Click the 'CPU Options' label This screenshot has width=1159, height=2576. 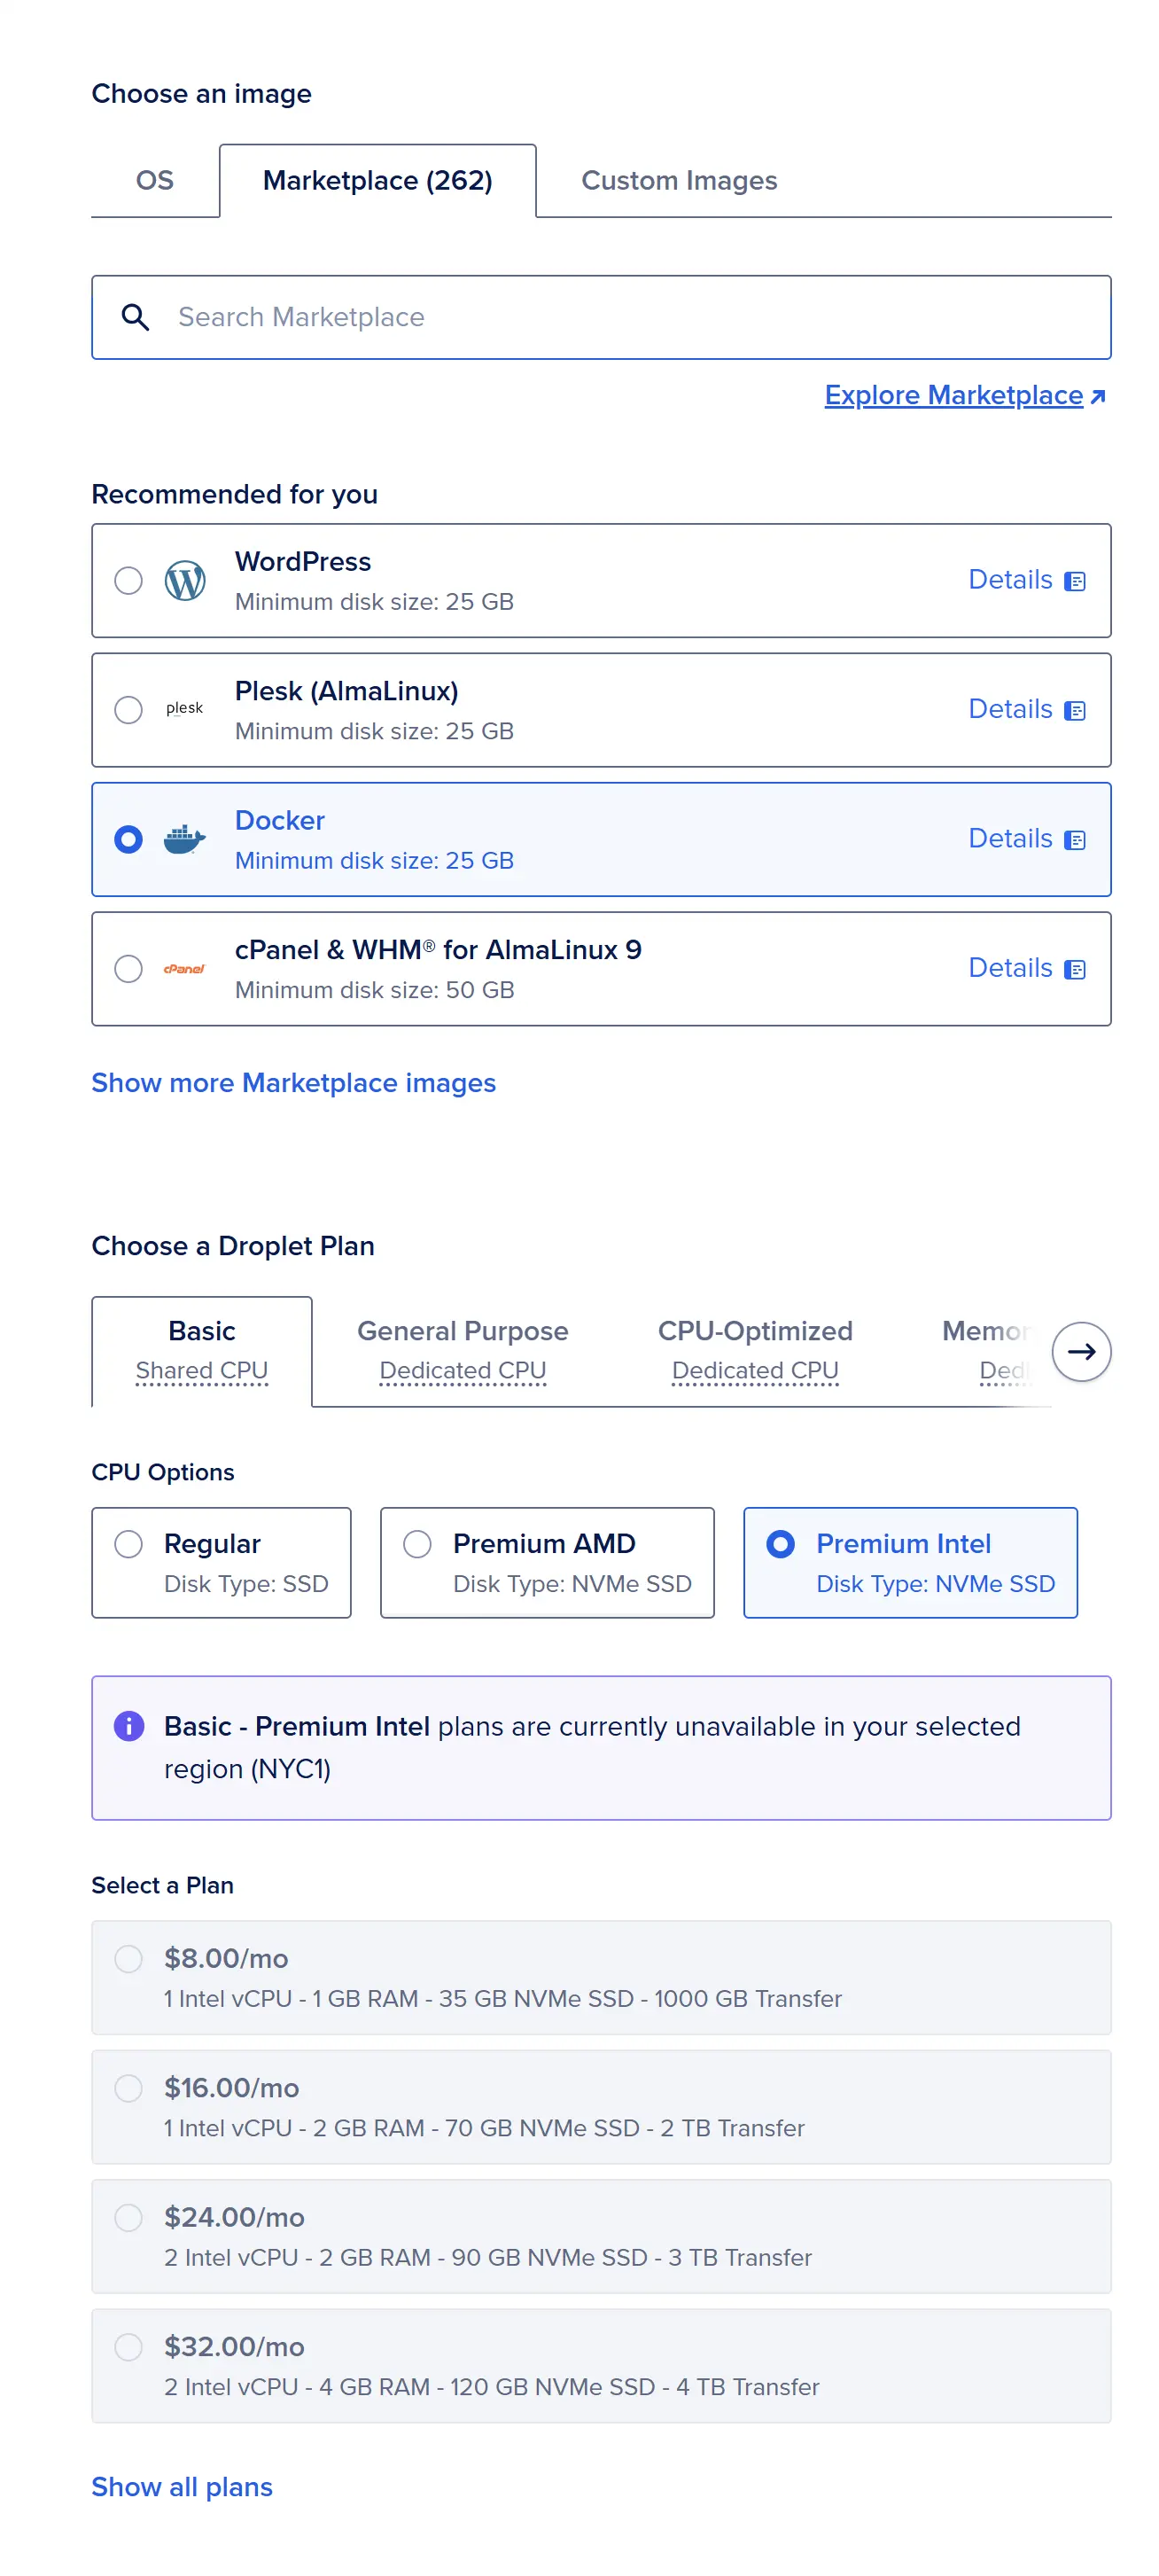(x=163, y=1472)
